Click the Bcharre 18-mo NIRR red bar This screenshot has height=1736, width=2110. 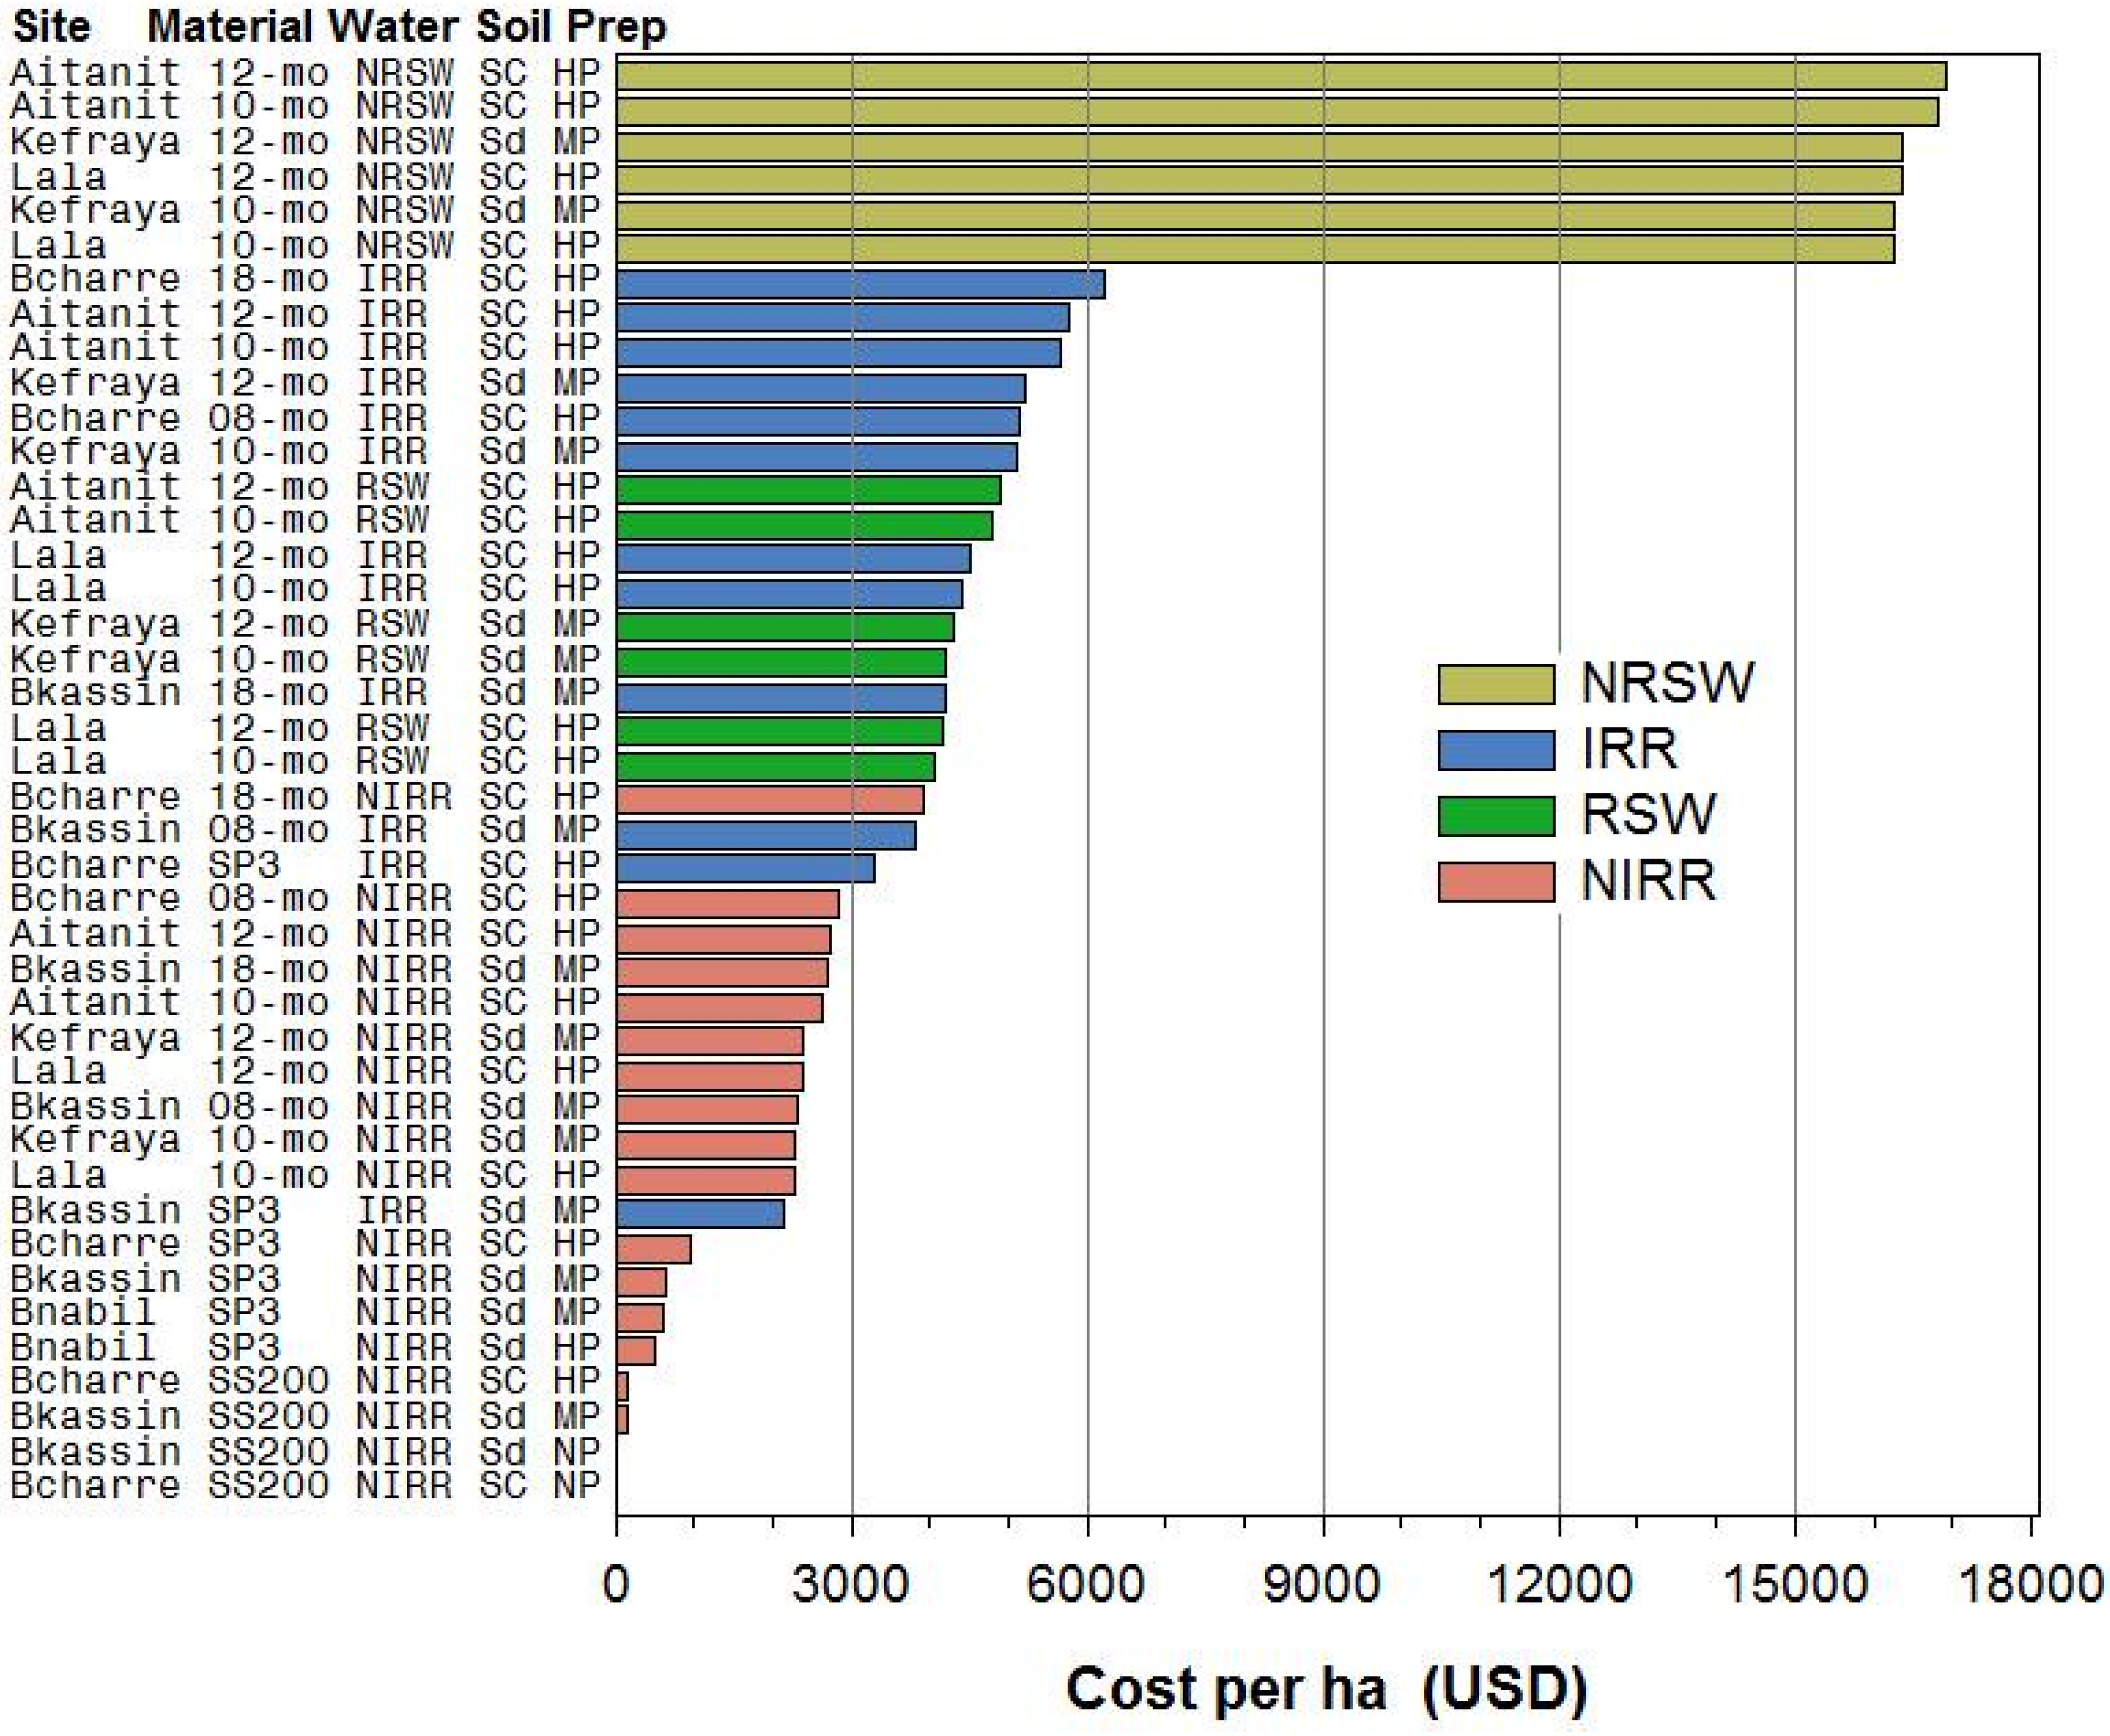[x=770, y=799]
